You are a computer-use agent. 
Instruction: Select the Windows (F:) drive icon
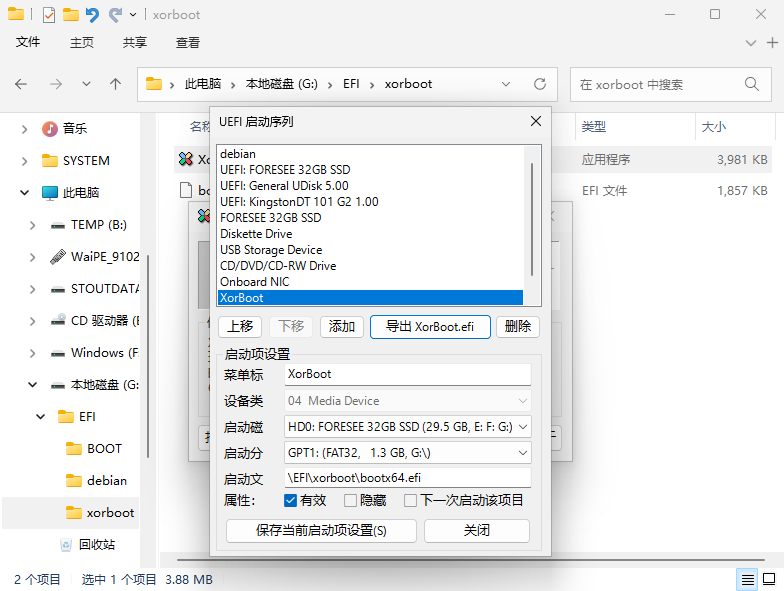pyautogui.click(x=58, y=354)
